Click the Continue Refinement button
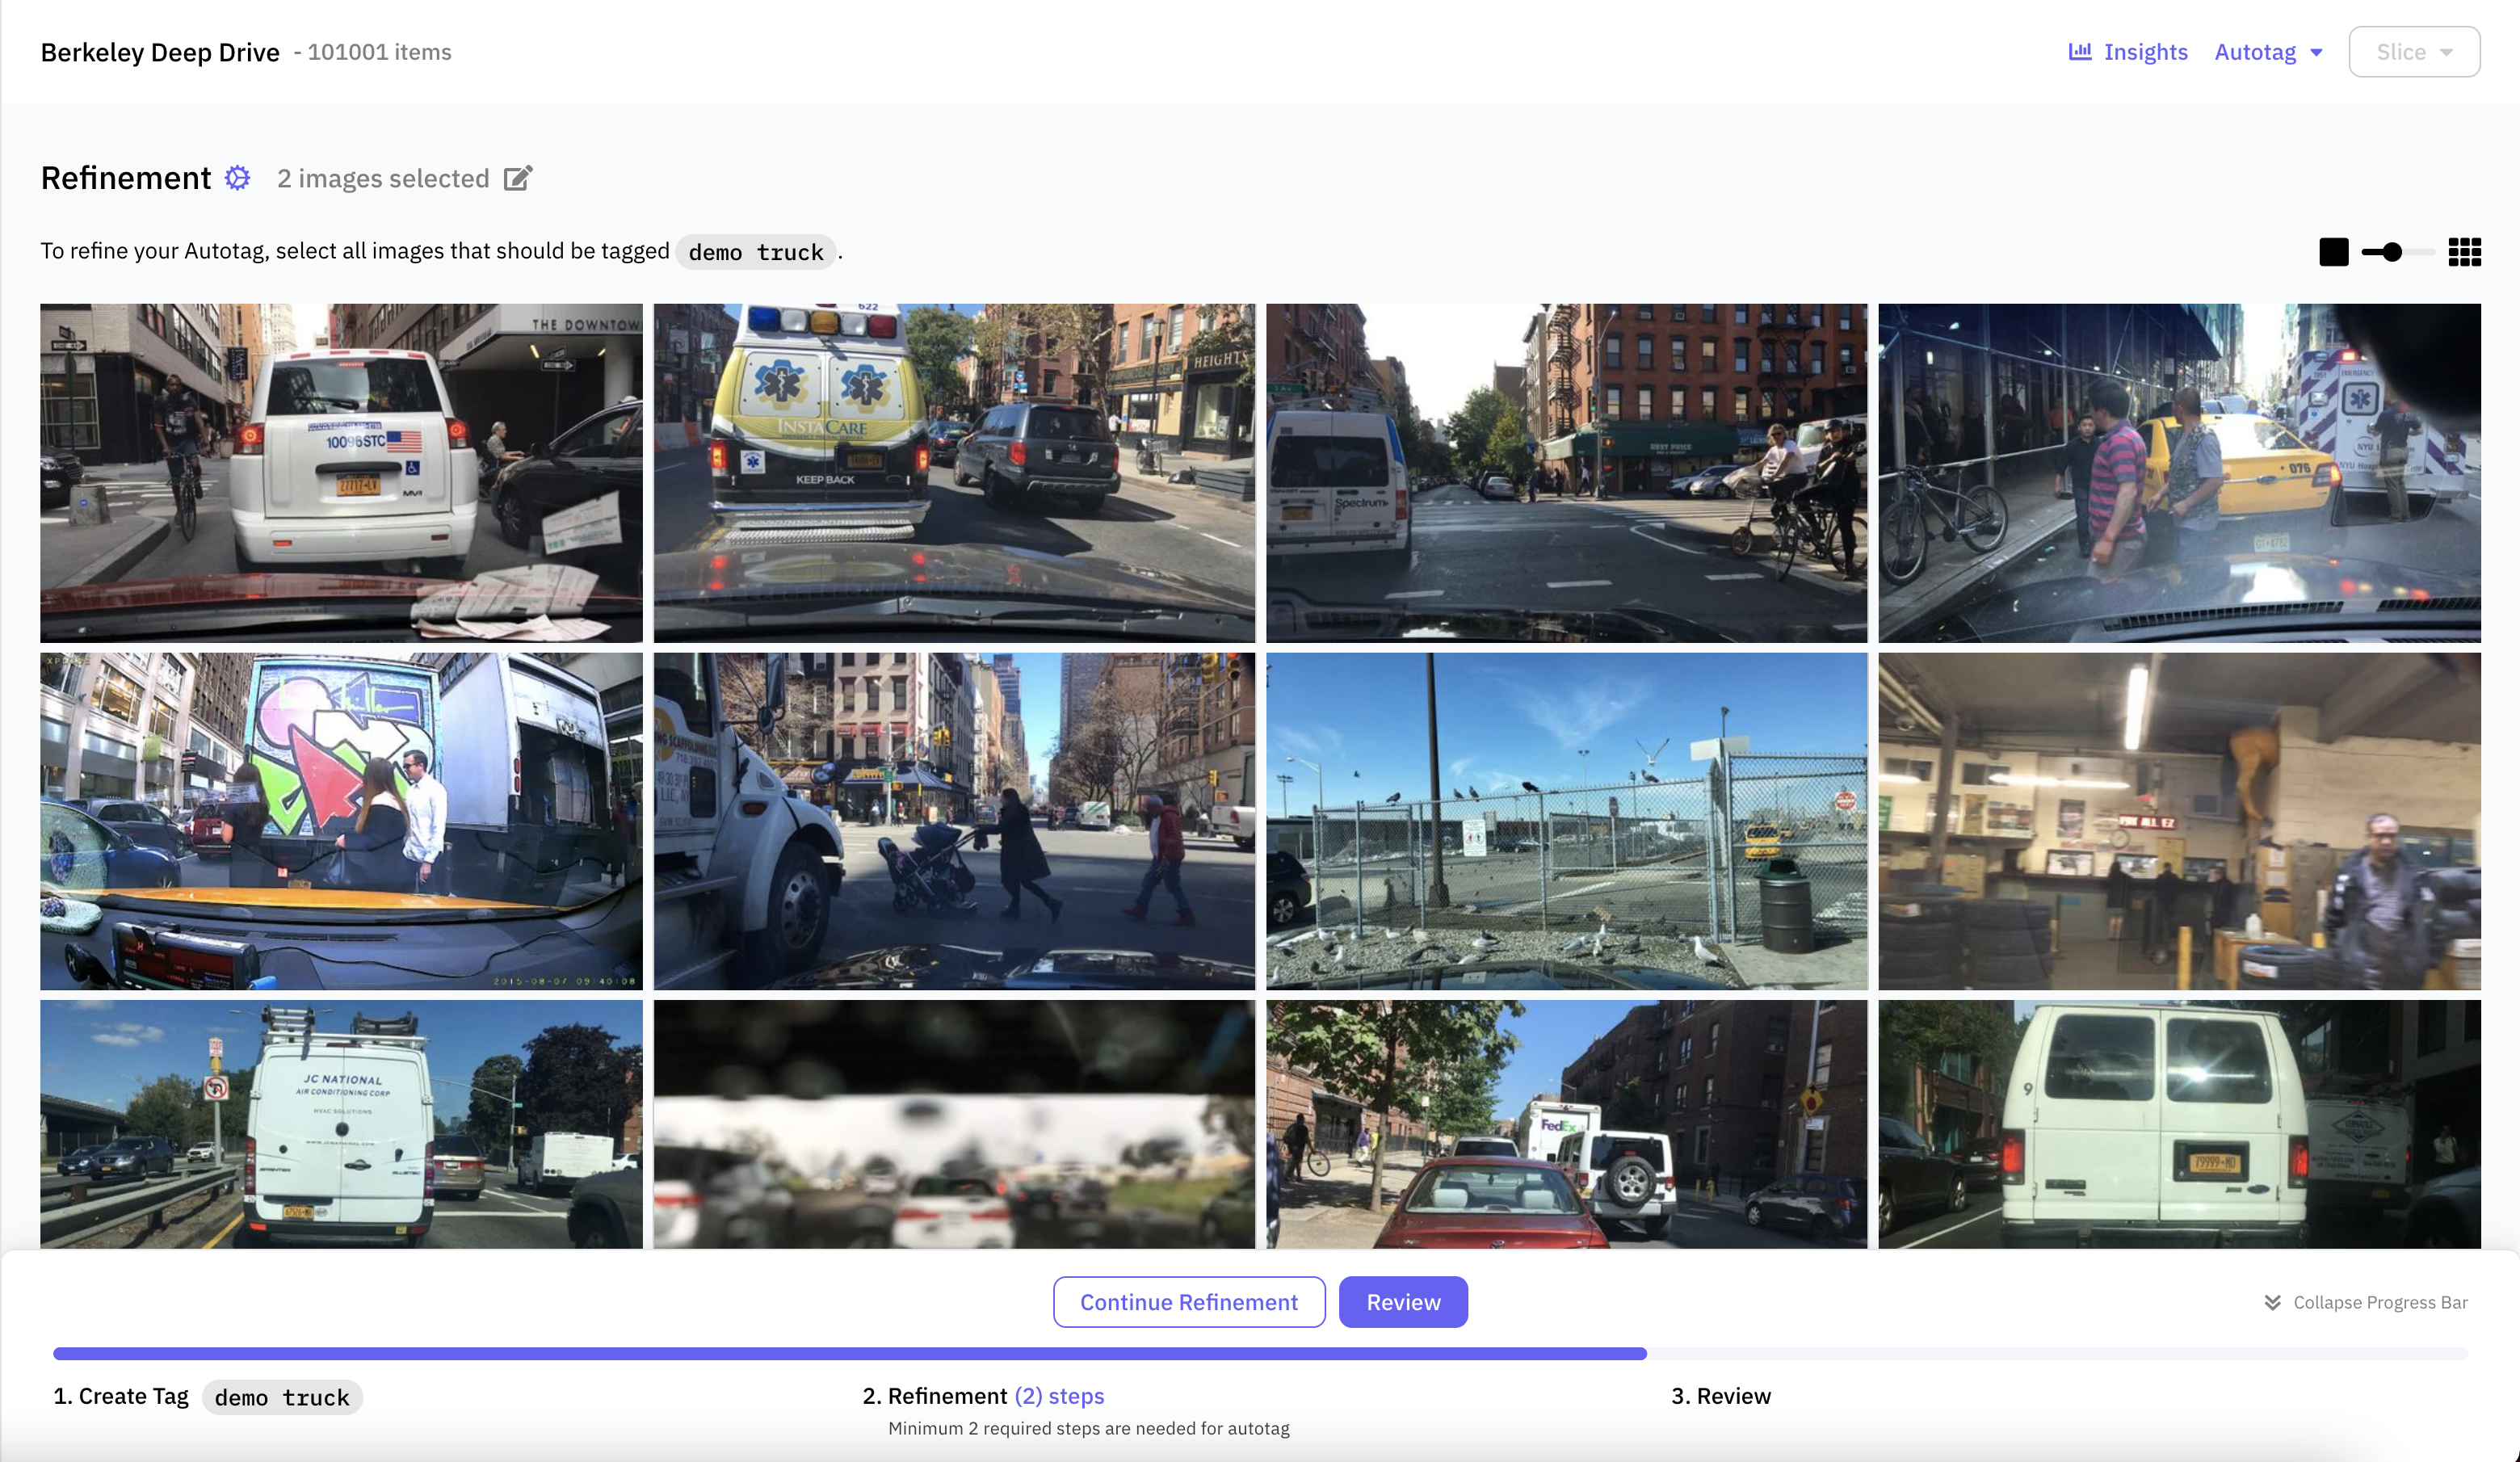The image size is (2520, 1462). tap(1188, 1302)
